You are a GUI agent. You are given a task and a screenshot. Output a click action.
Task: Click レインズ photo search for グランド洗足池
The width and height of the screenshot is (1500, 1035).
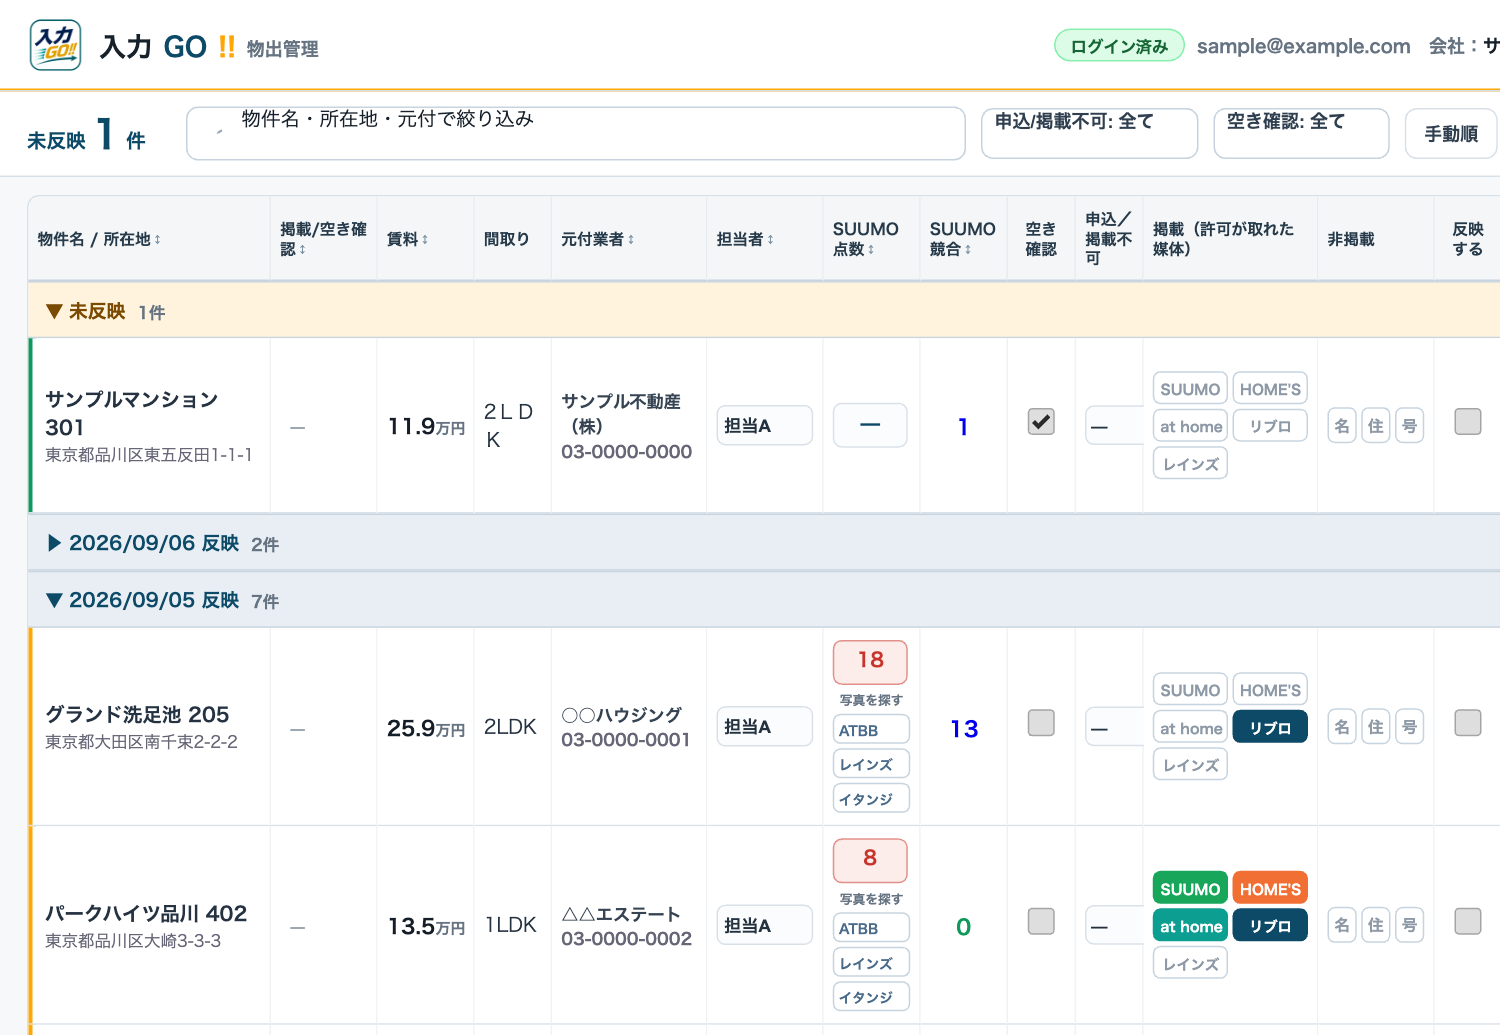(871, 764)
